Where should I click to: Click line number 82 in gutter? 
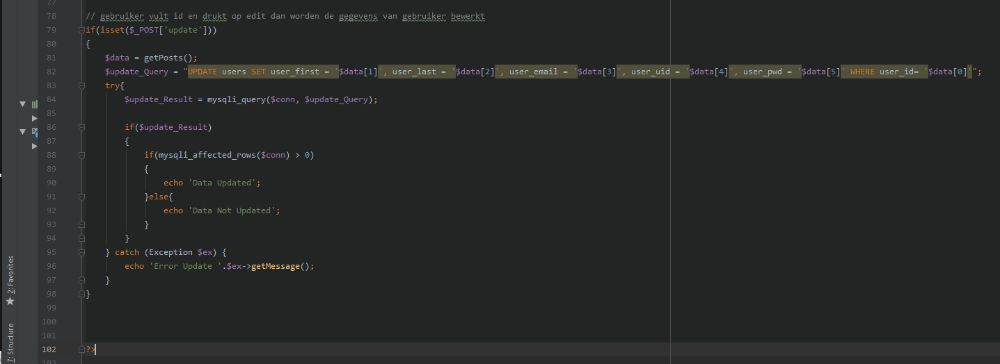[x=51, y=71]
